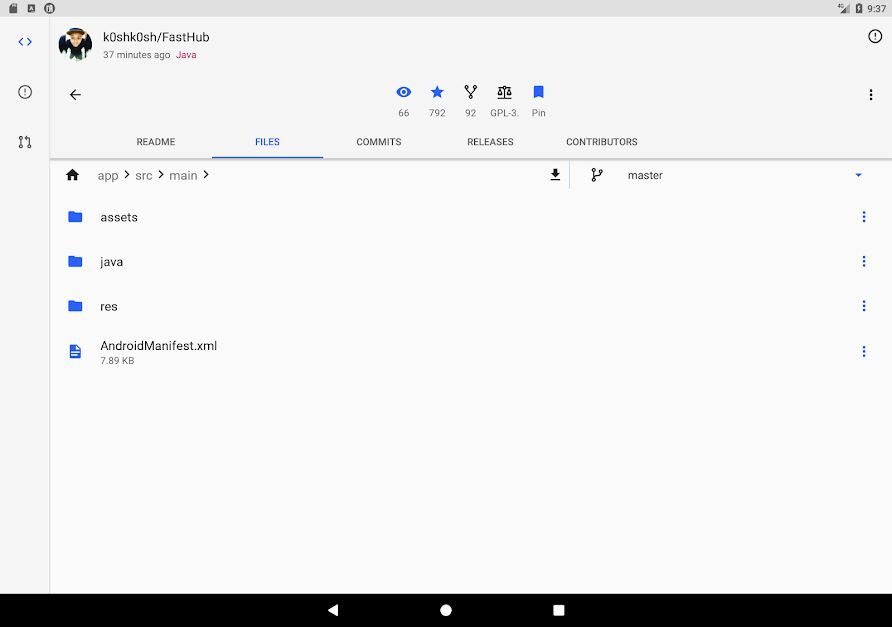The height and width of the screenshot is (627, 892).
Task: Switch to the RELEASES tab
Action: point(490,142)
